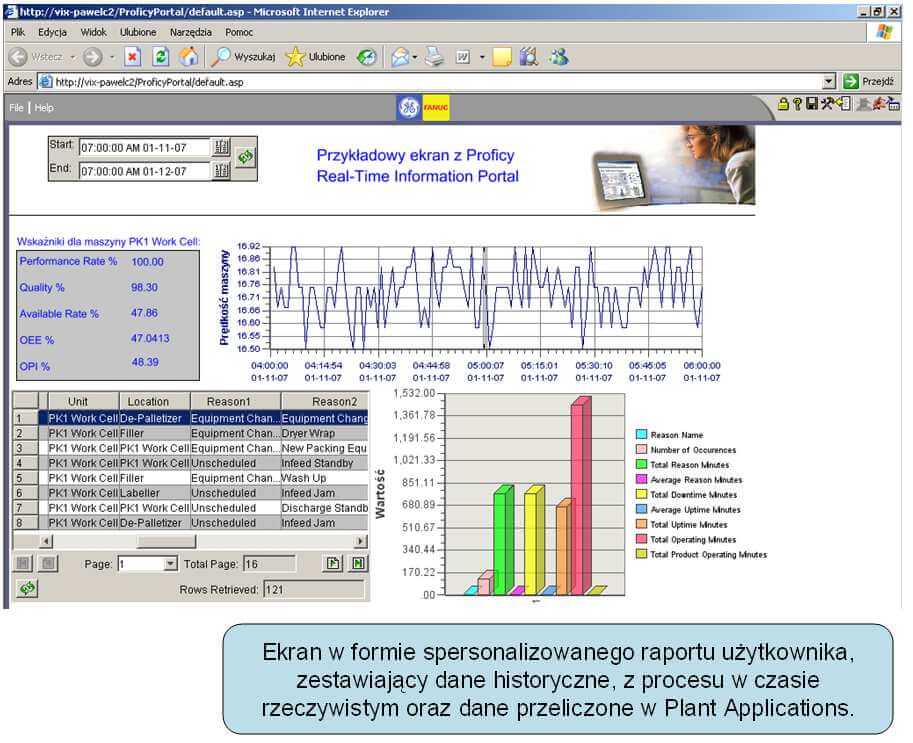Open the Messenger people icon

pyautogui.click(x=559, y=56)
